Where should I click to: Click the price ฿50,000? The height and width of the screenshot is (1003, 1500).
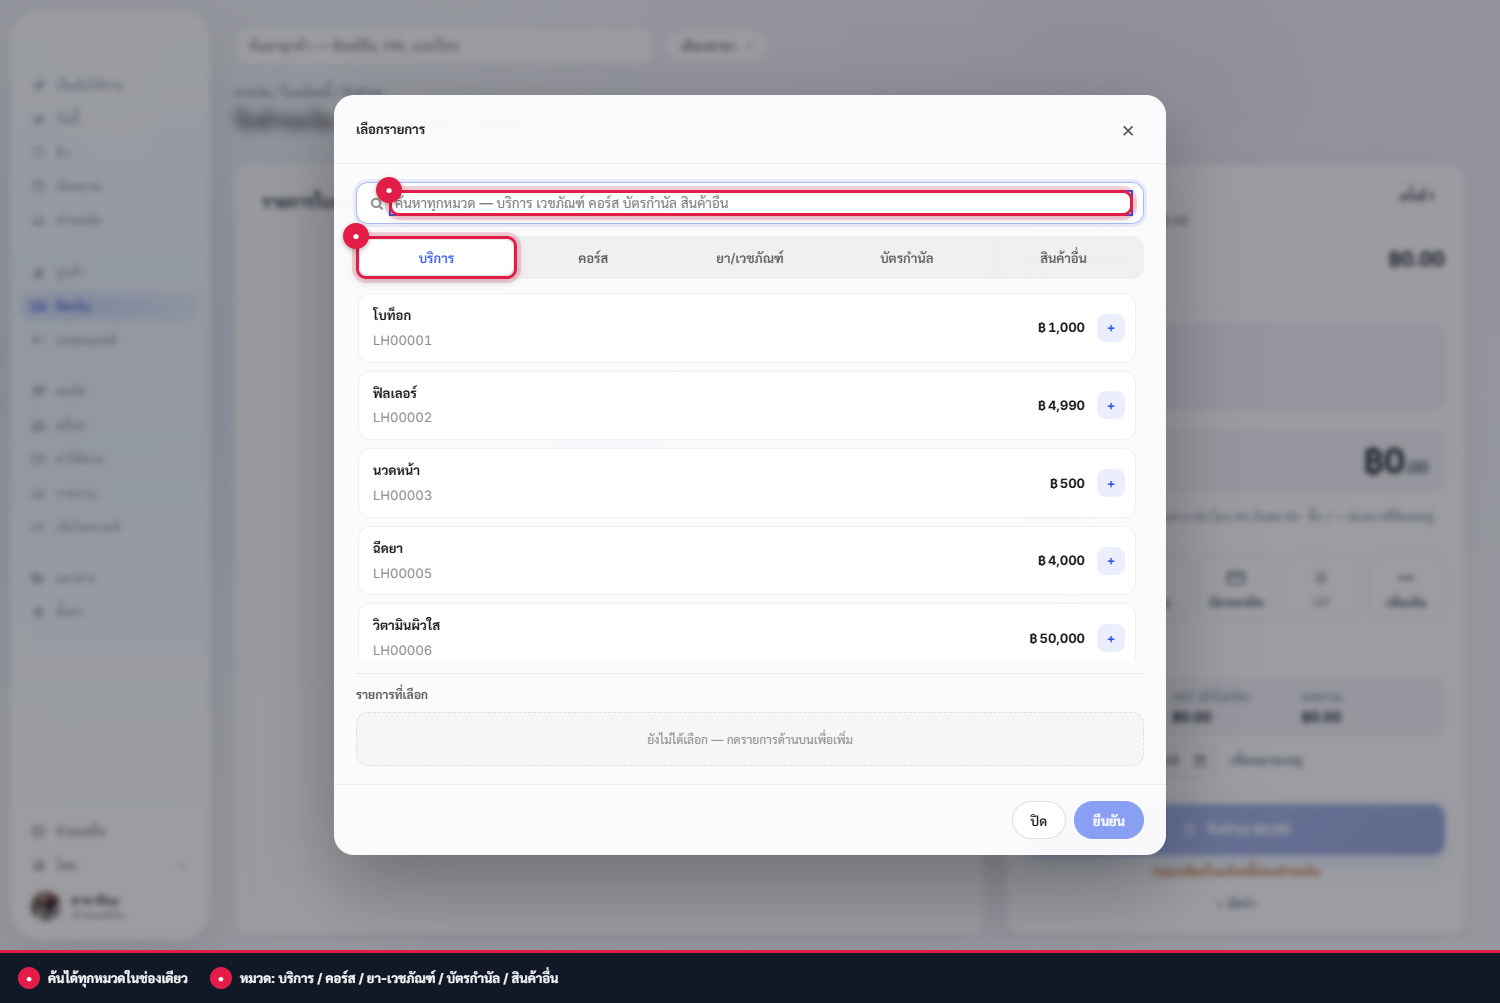pyautogui.click(x=1057, y=638)
